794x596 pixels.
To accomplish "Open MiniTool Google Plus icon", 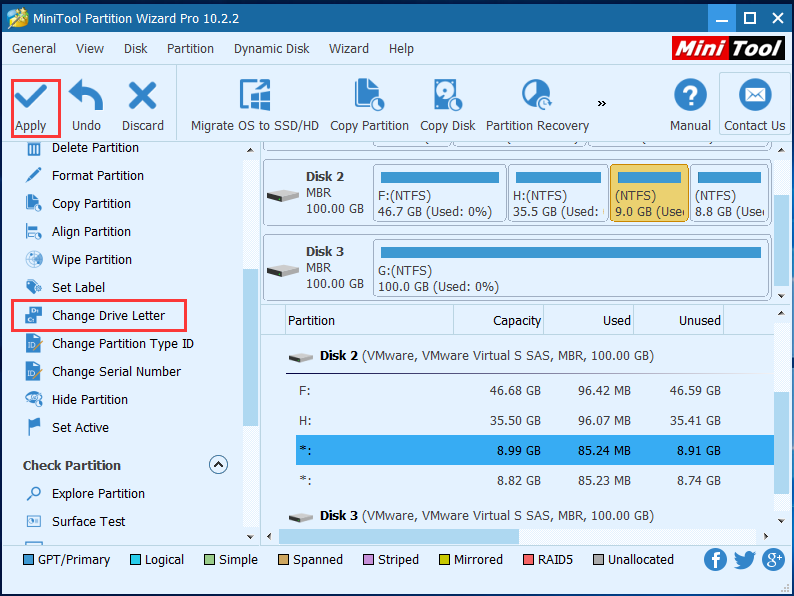I will click(773, 560).
